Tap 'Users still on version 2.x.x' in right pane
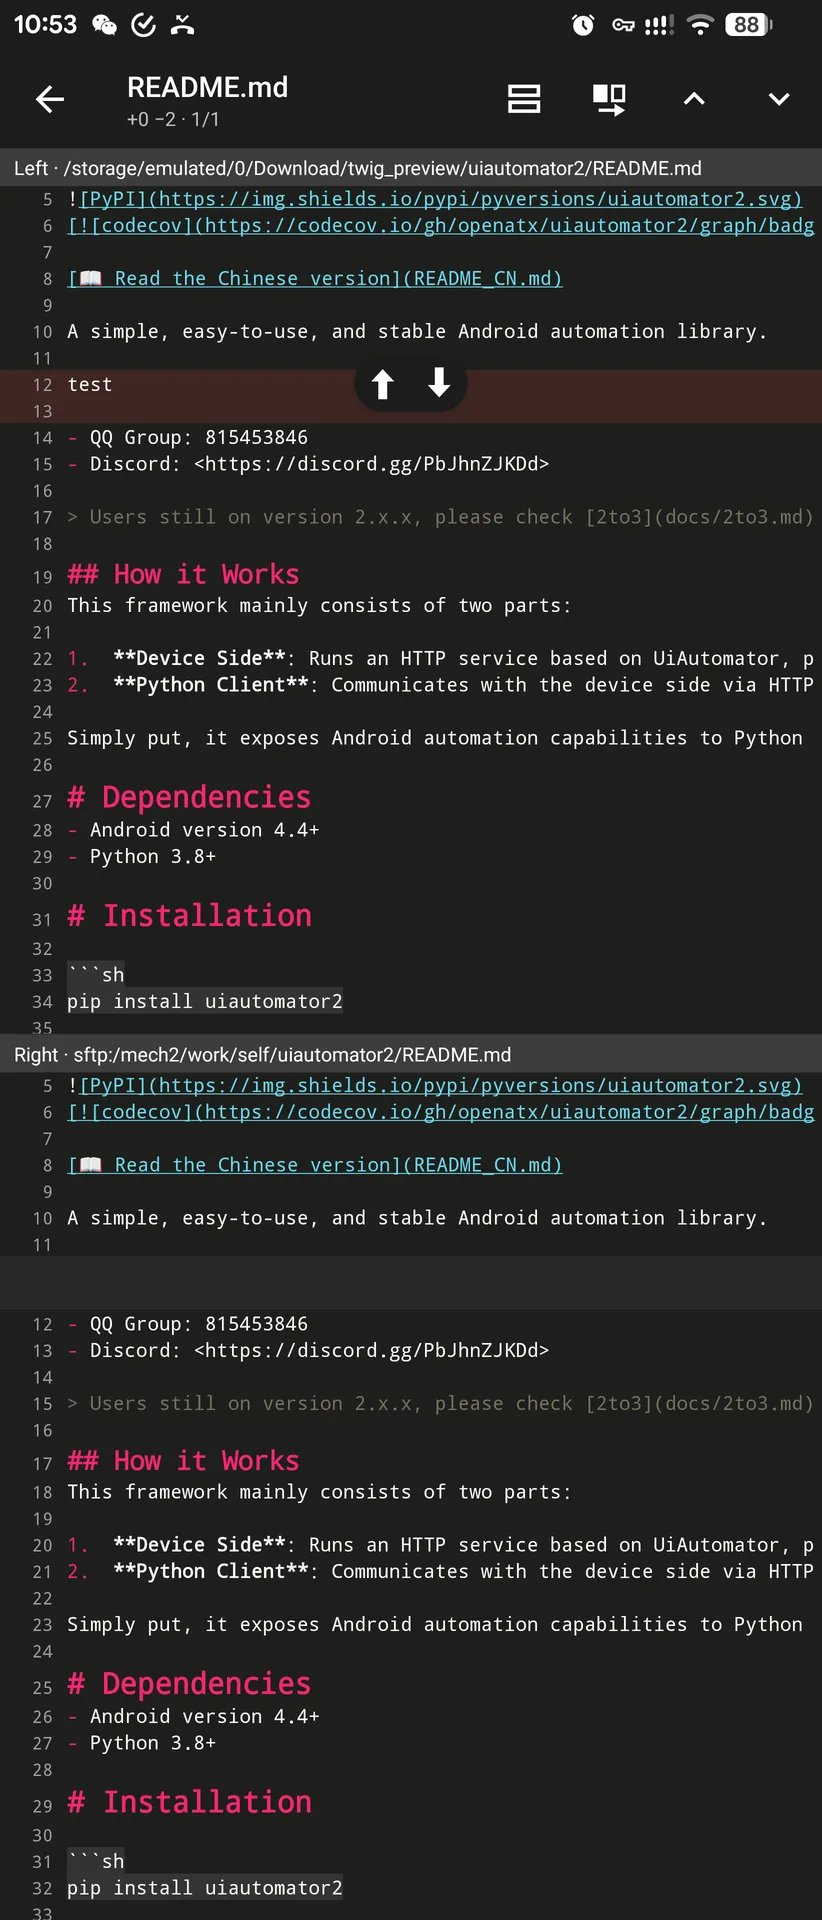 [441, 1404]
